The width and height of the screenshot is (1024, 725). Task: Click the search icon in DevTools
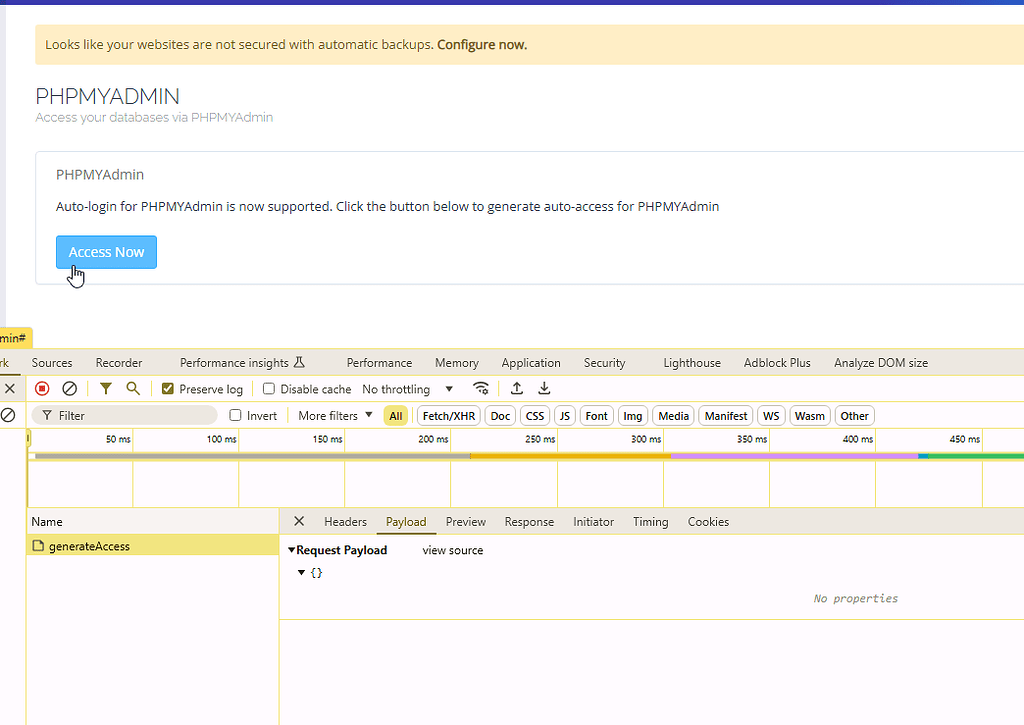tap(133, 388)
